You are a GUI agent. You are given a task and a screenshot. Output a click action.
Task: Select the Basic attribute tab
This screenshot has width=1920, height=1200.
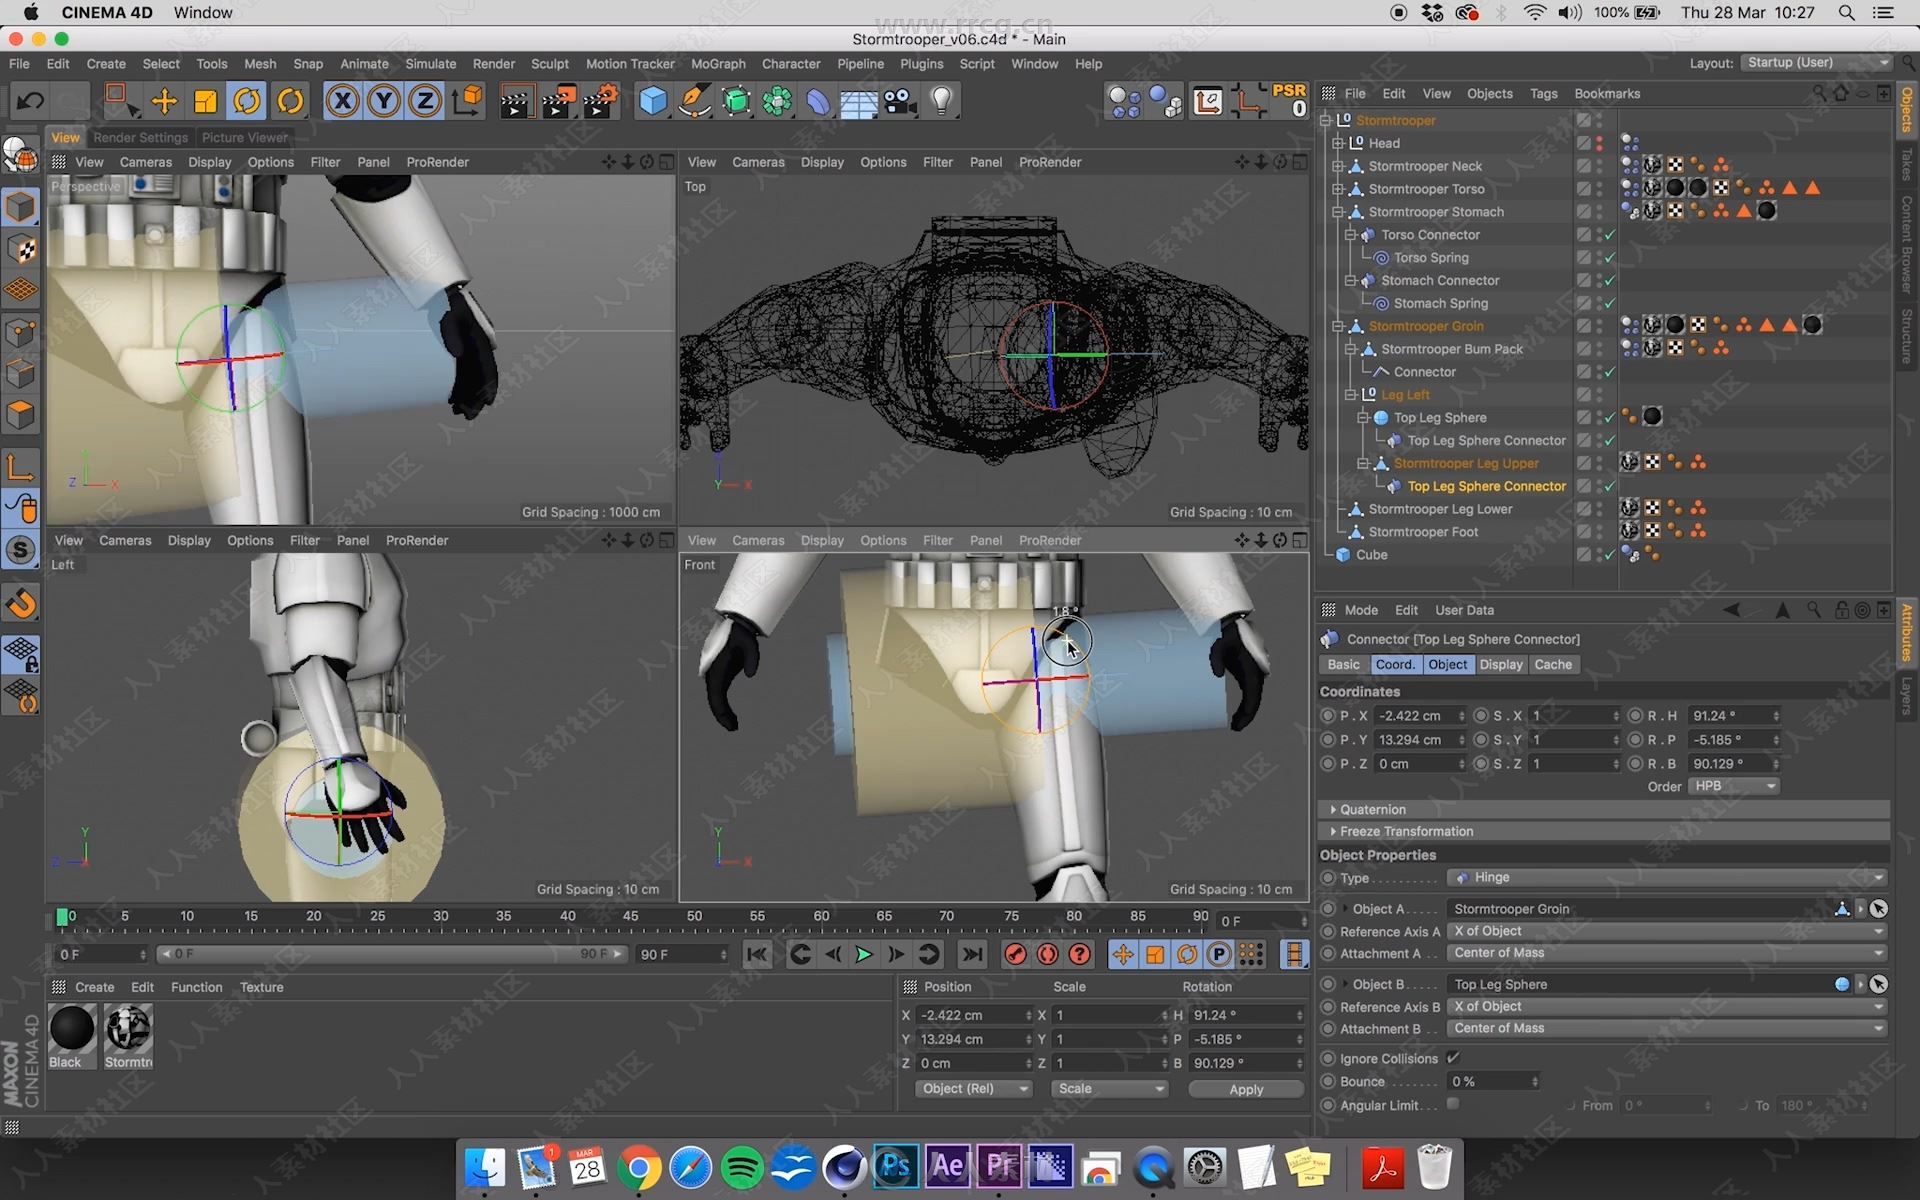point(1343,664)
